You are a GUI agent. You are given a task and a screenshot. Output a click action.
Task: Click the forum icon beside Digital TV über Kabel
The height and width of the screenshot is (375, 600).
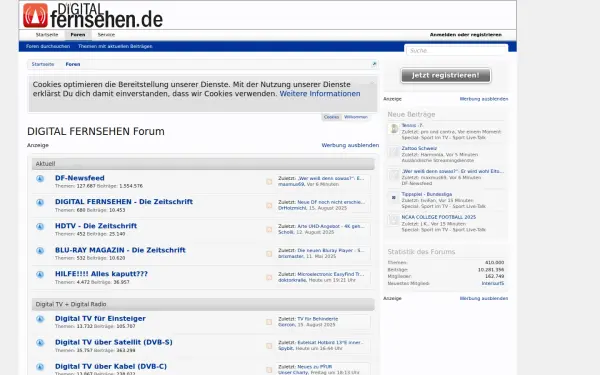(x=40, y=367)
